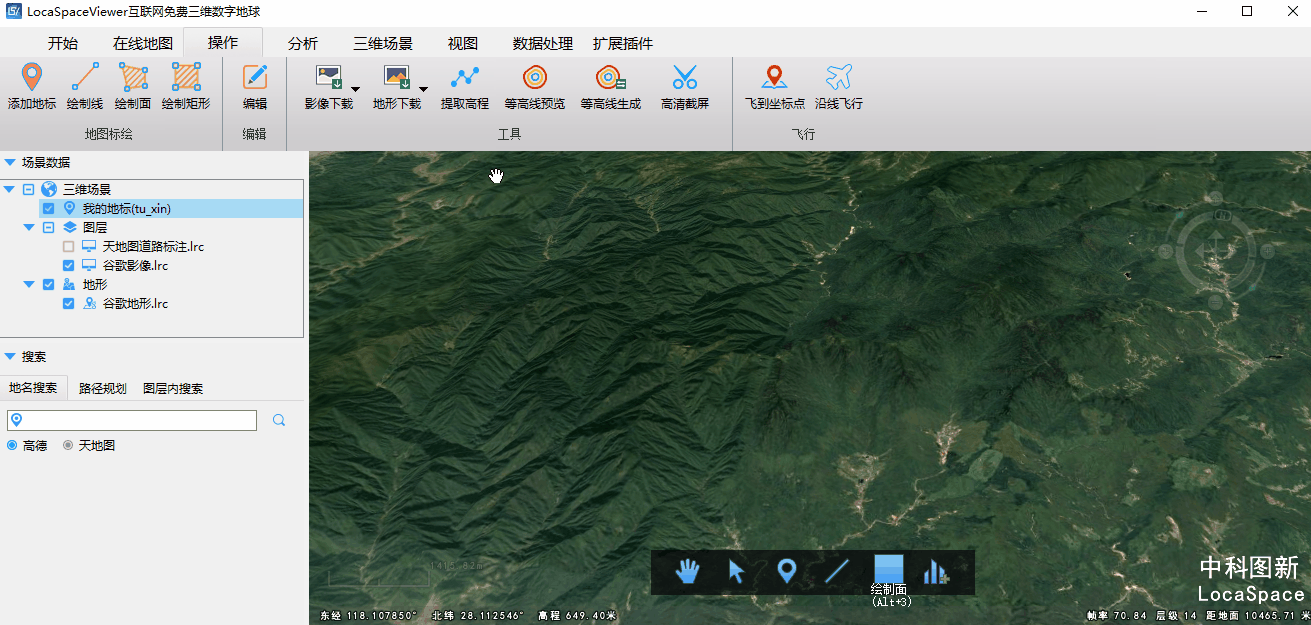This screenshot has width=1311, height=625.
Task: Select the 天地图道路标注.lrc layer name
Action: point(153,246)
